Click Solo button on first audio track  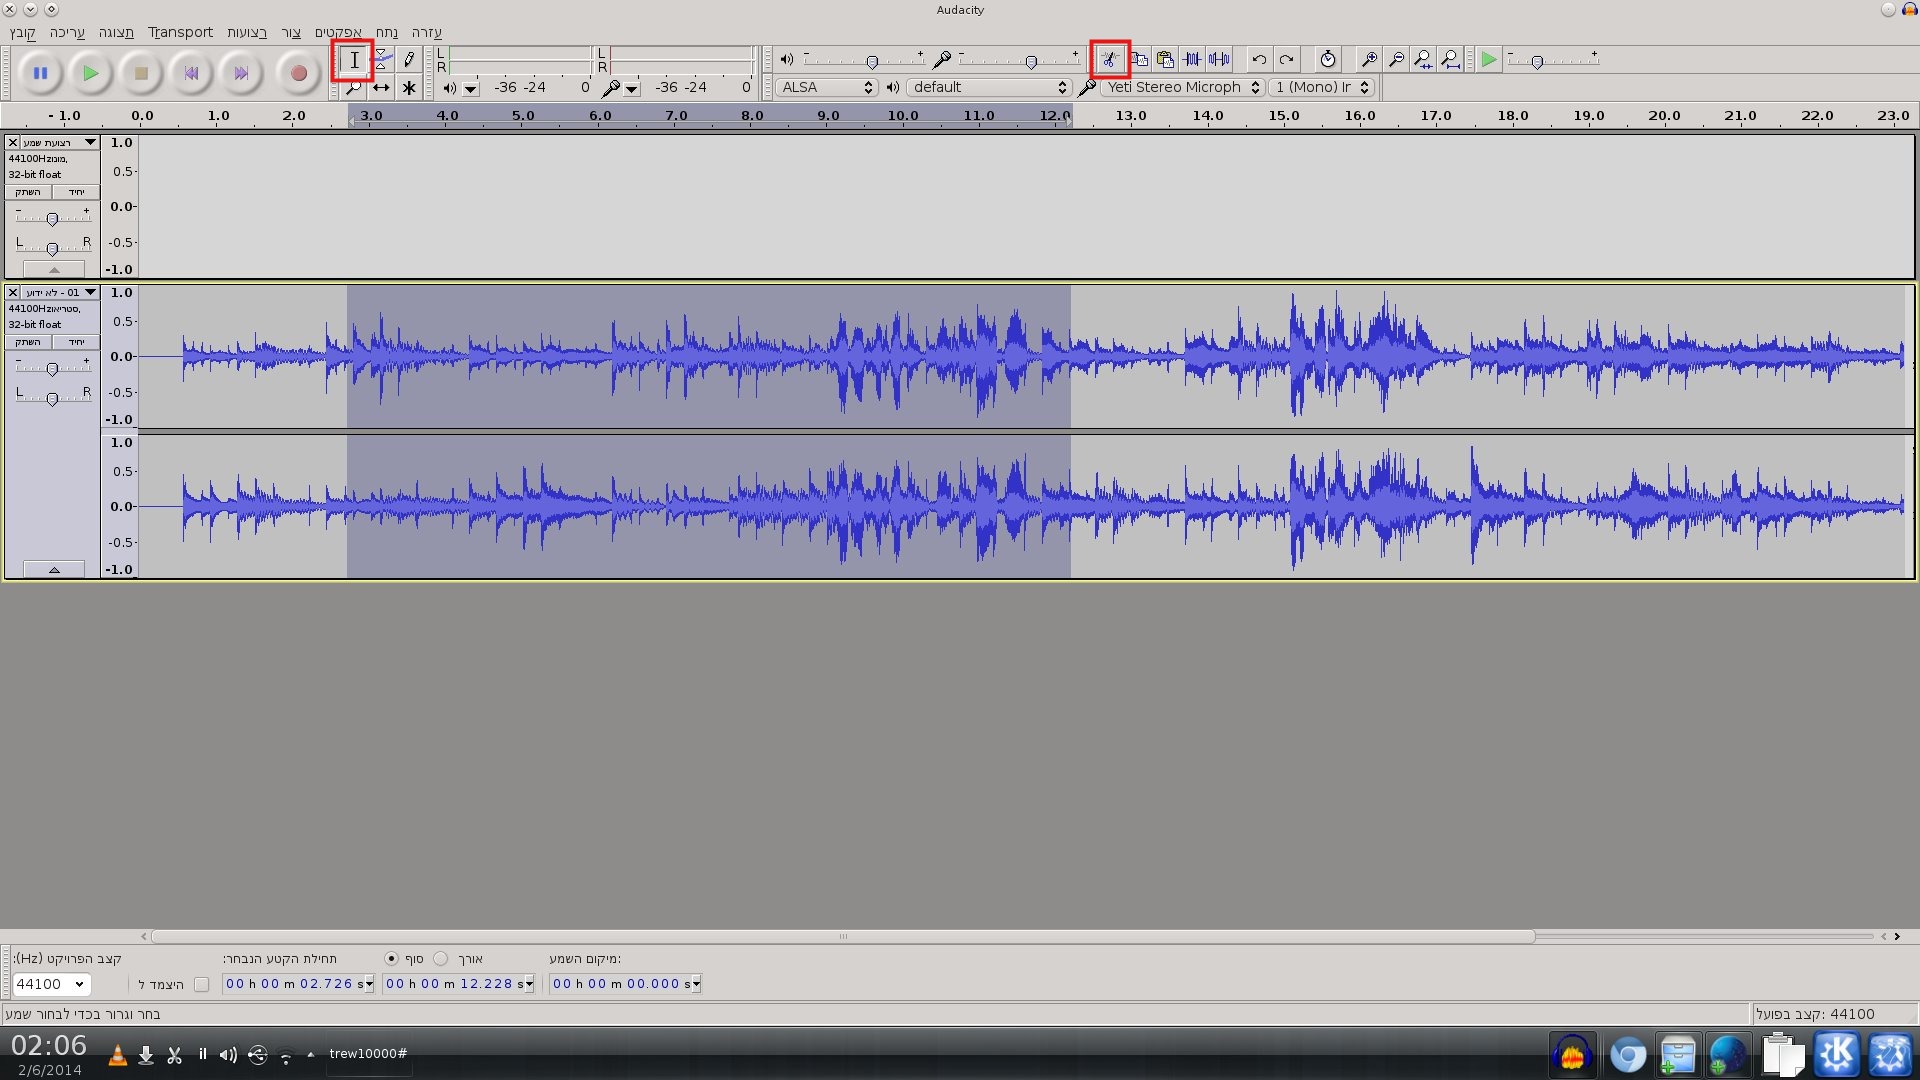click(76, 192)
